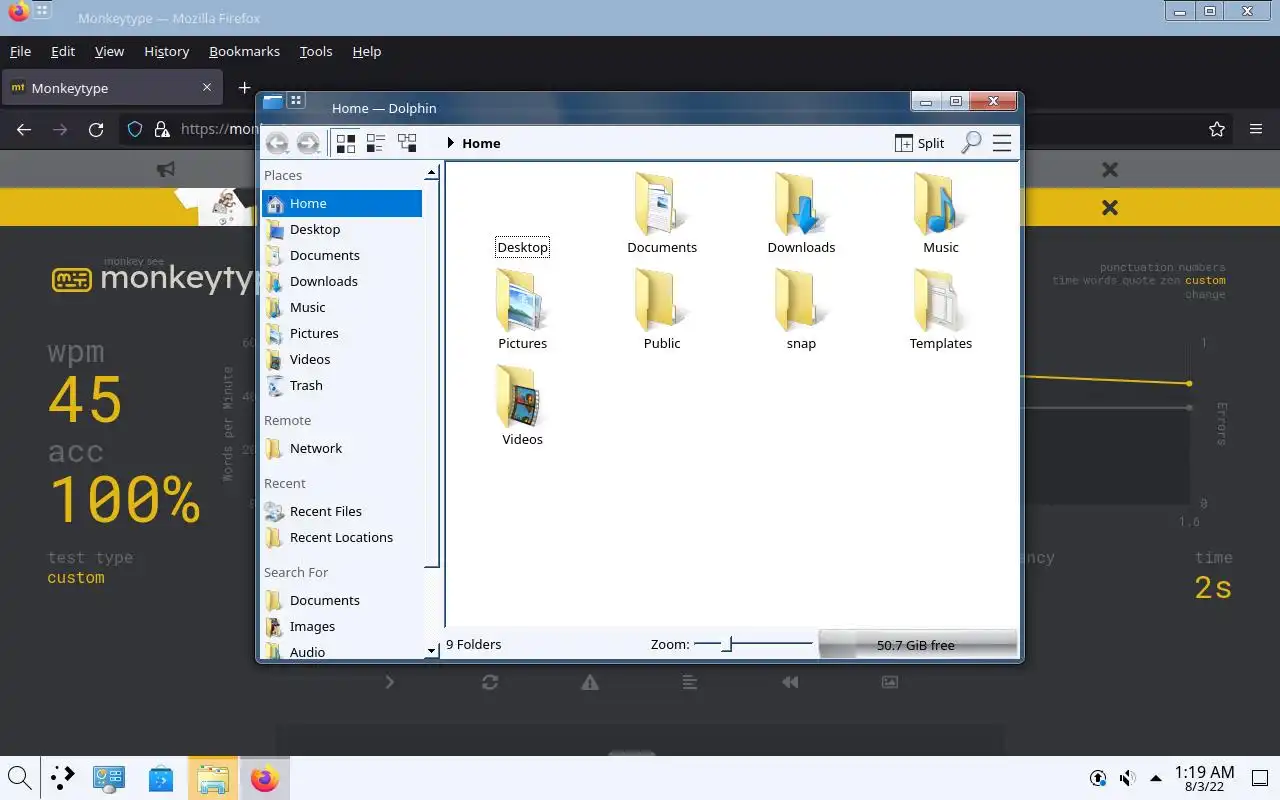Dismiss the gray Monkeytype announcement bar
Viewport: 1280px width, 800px height.
(1109, 170)
